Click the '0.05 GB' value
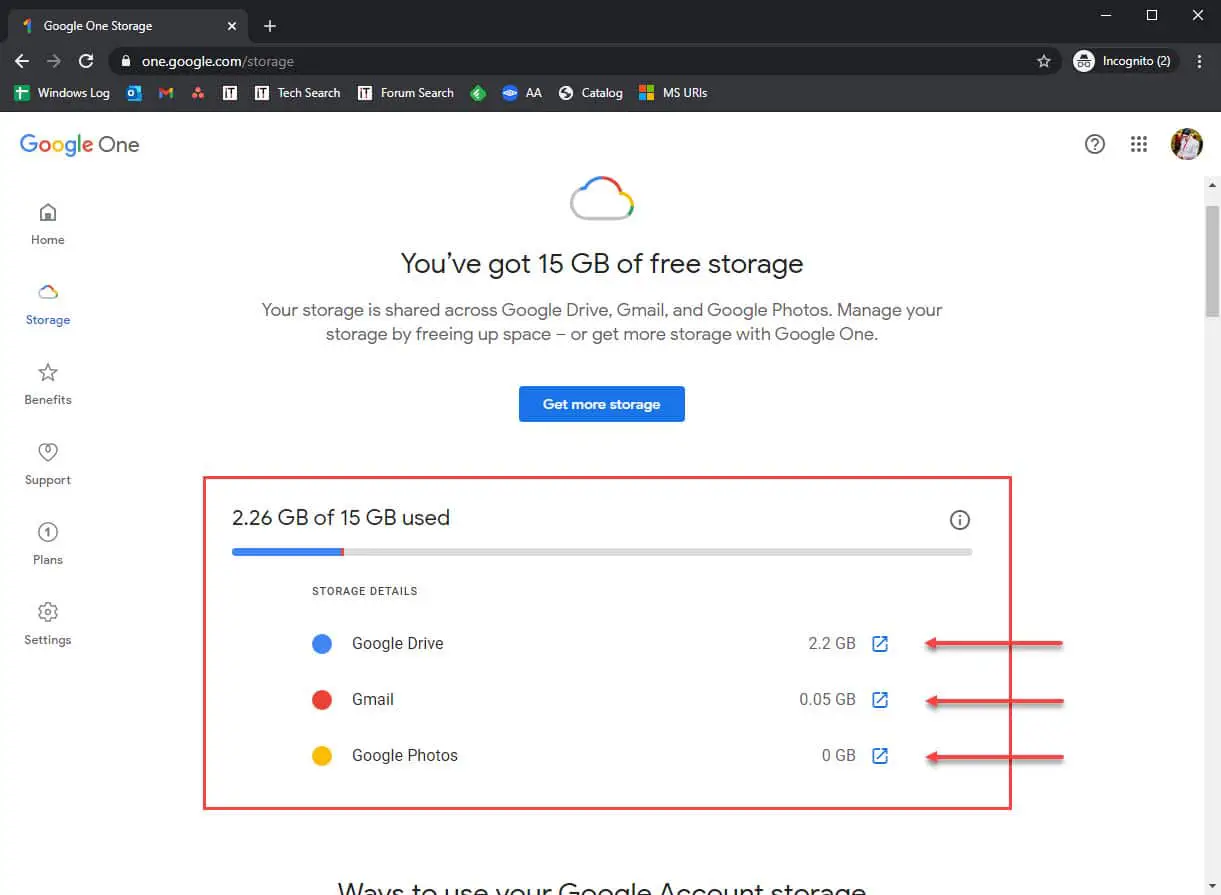The image size is (1221, 895). click(827, 700)
